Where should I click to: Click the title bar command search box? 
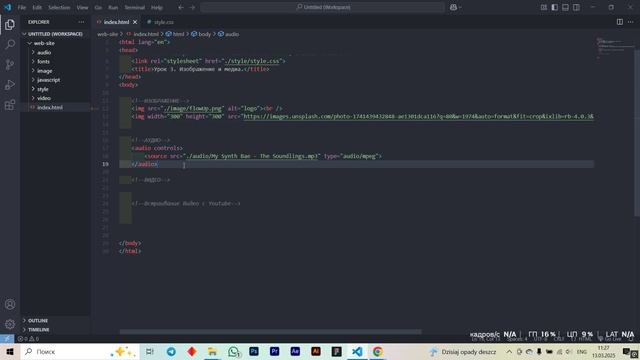click(x=322, y=7)
